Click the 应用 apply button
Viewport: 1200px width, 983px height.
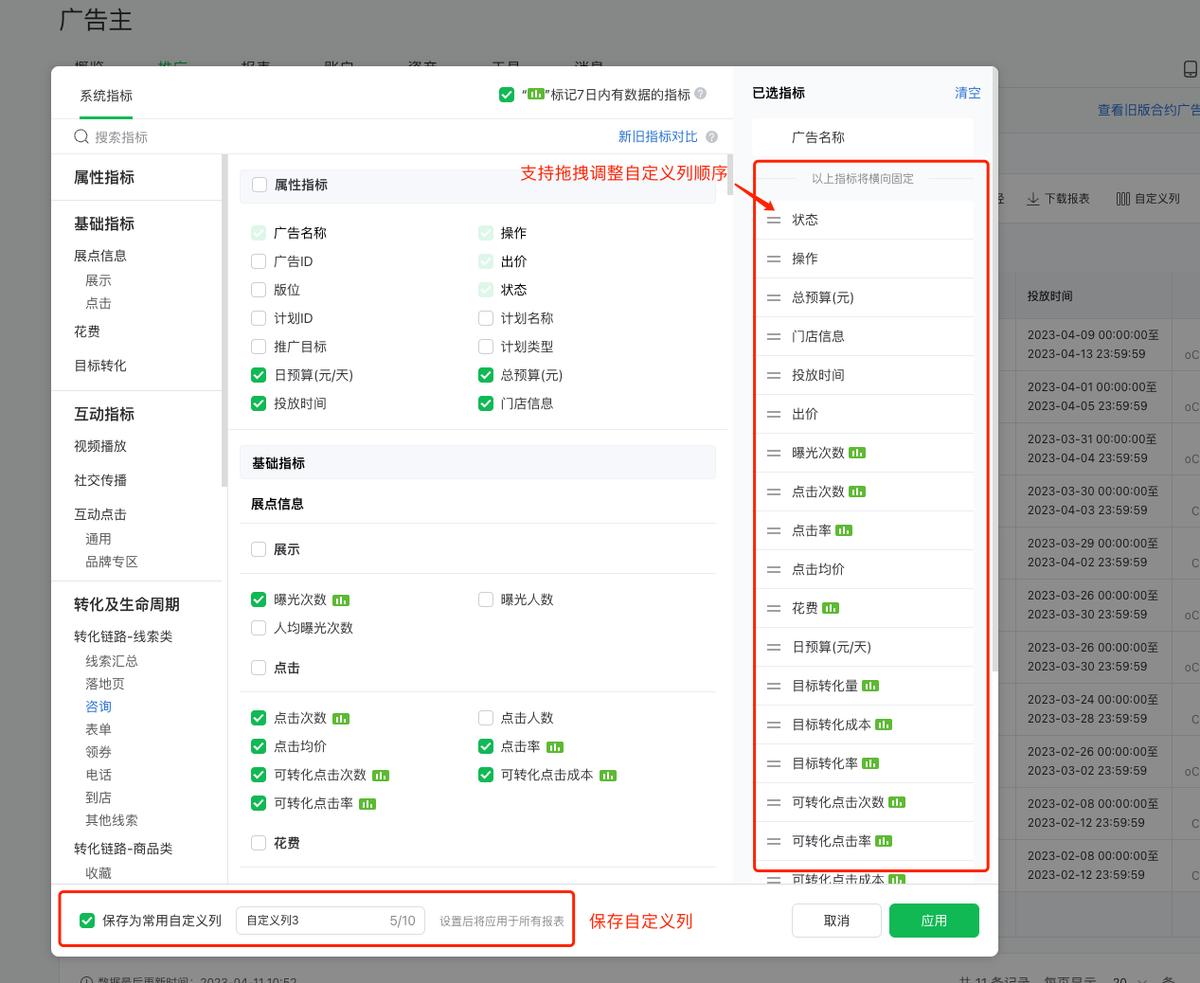pyautogui.click(x=933, y=920)
